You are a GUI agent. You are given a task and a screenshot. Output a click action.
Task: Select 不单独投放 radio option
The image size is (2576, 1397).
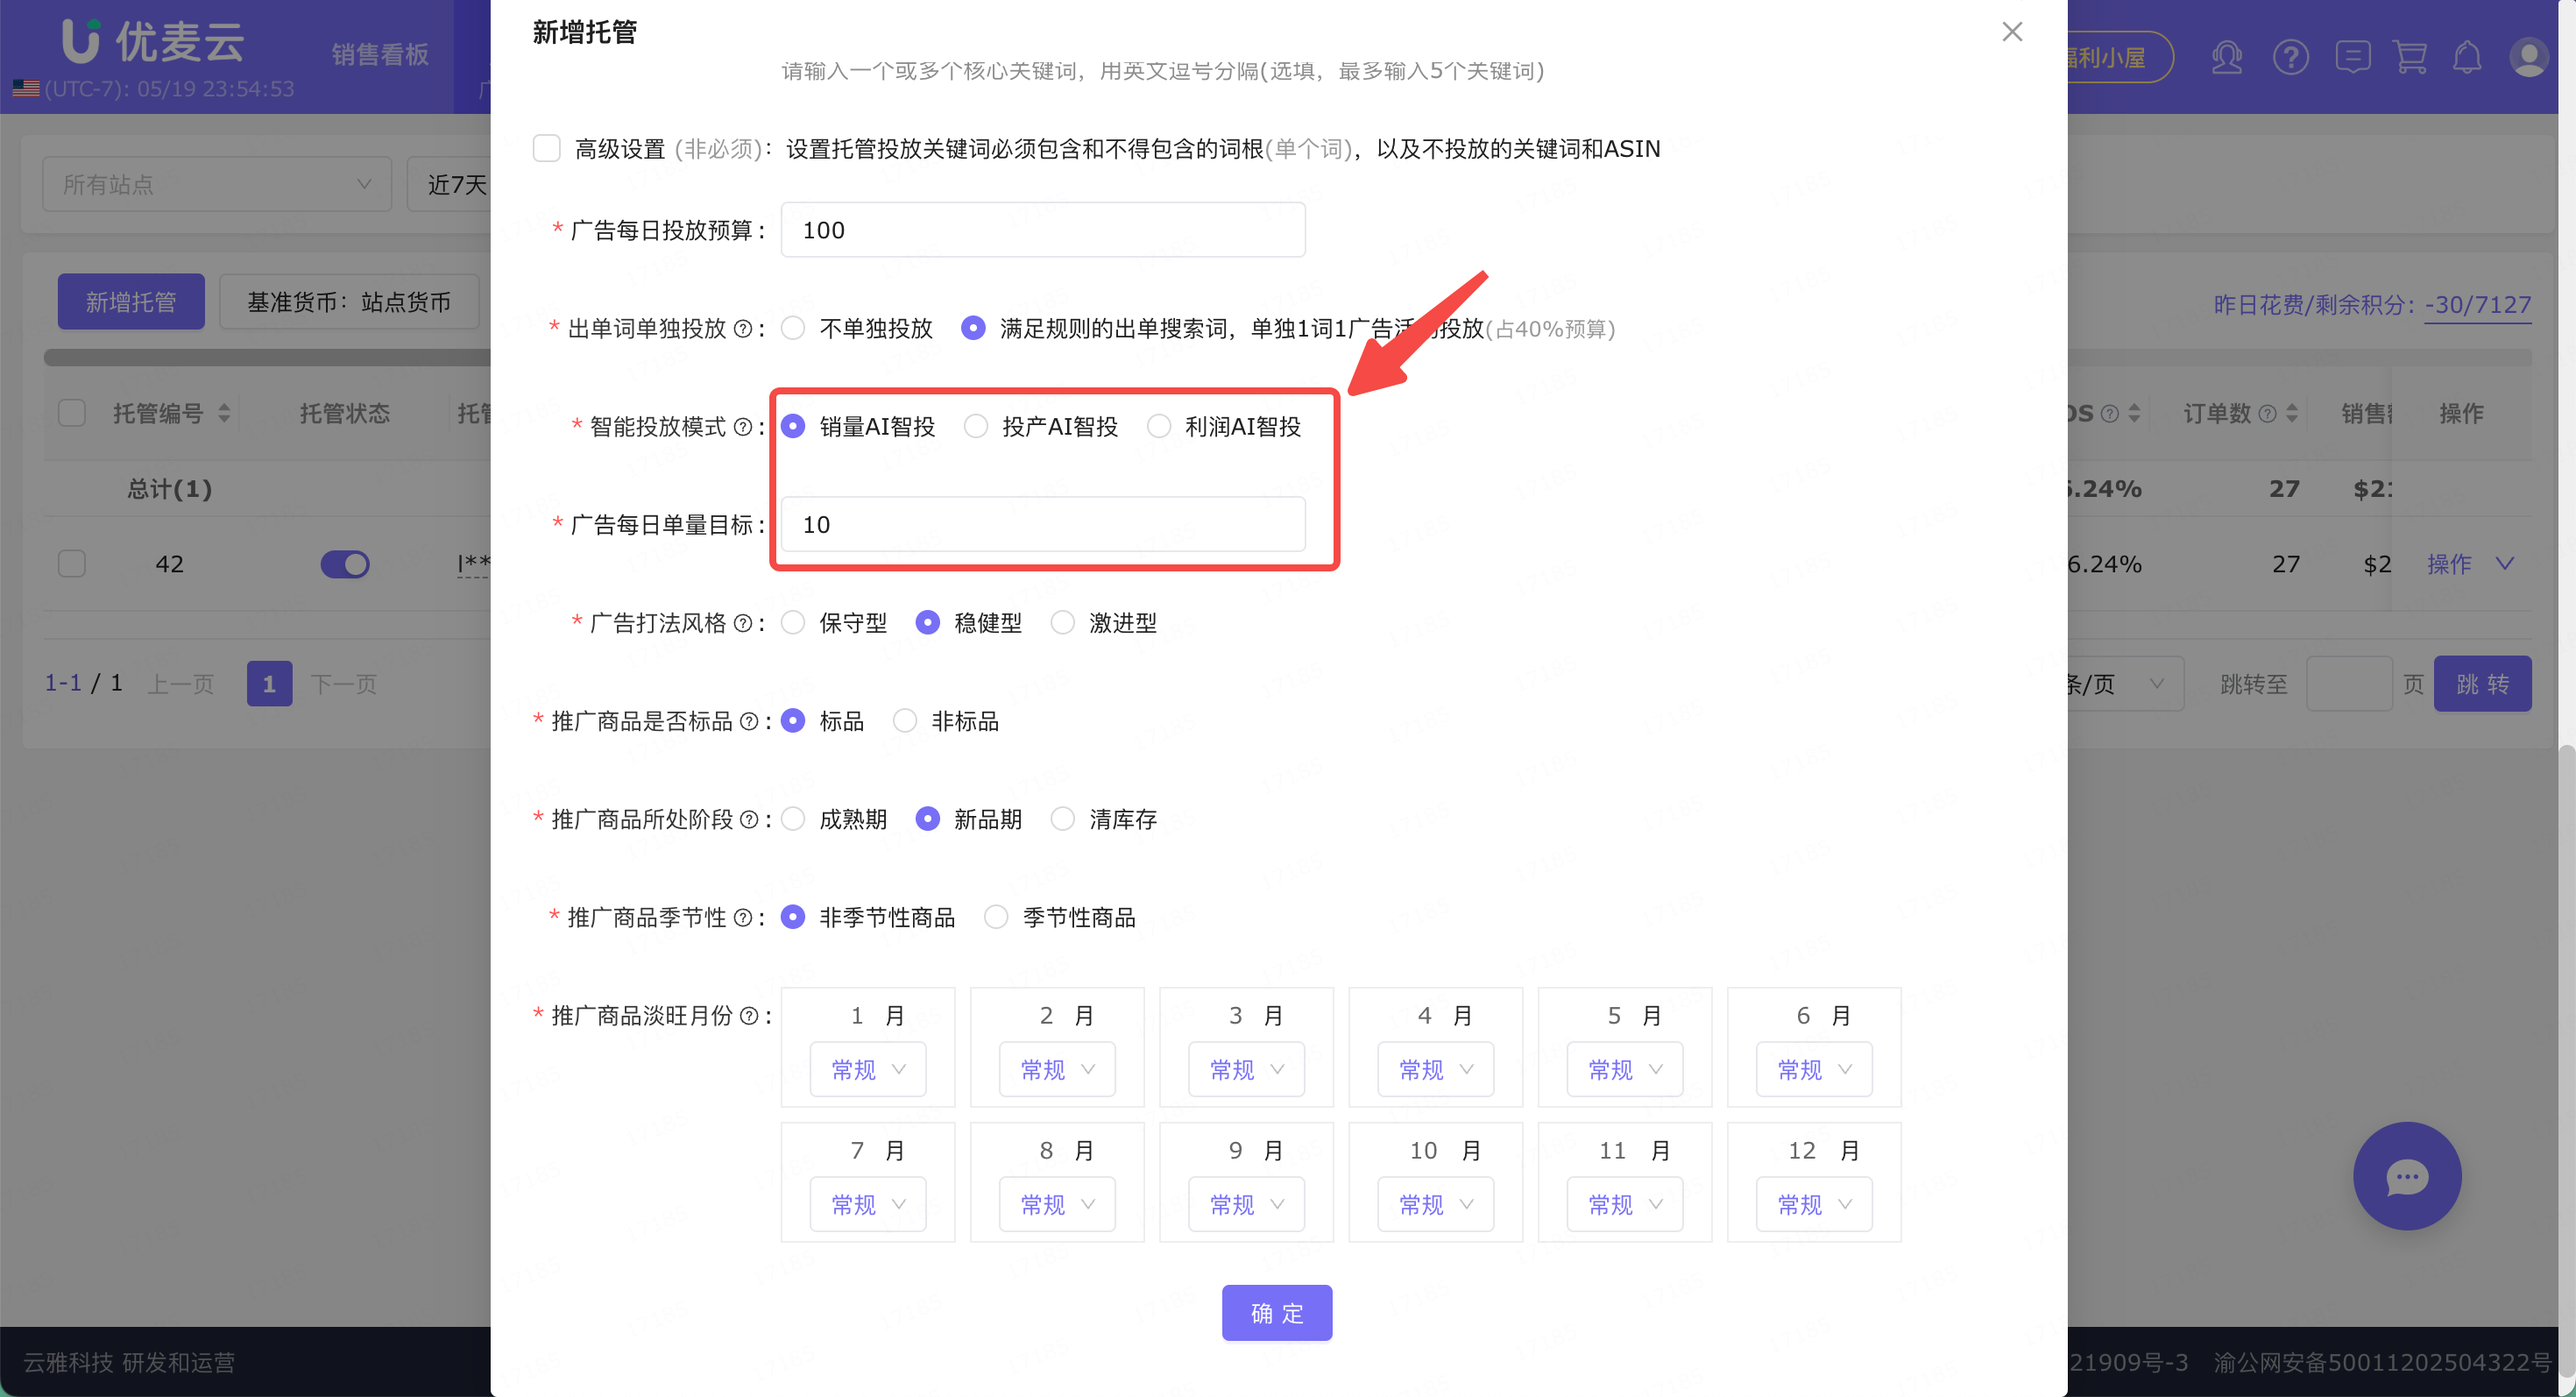point(793,328)
